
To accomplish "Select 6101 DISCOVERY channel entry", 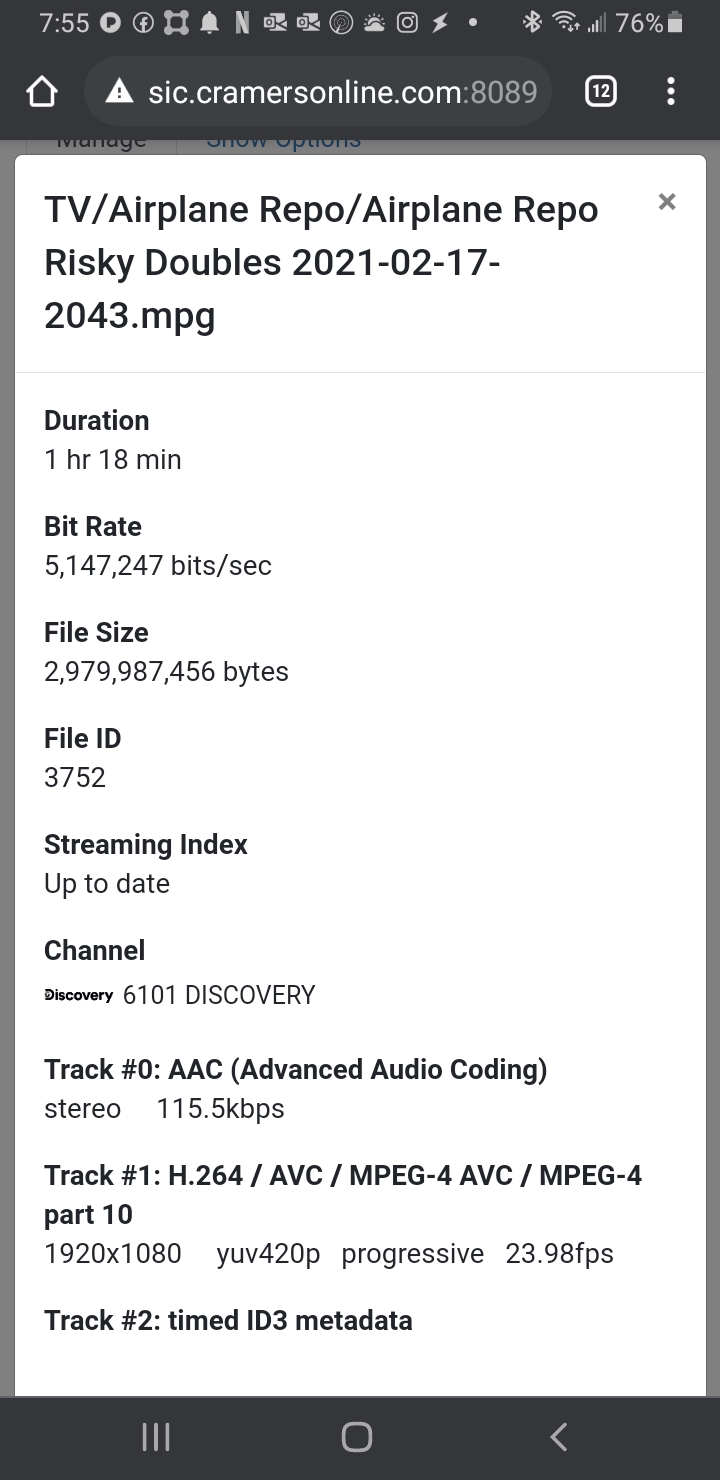I will [217, 994].
